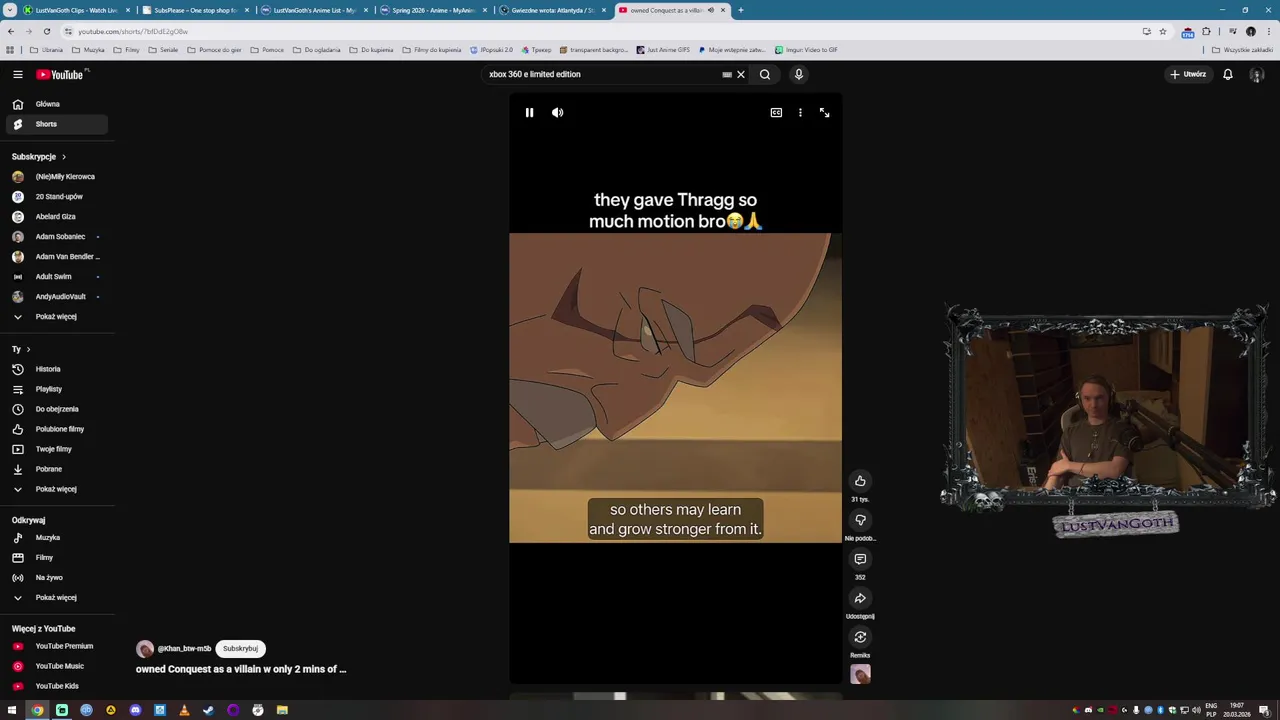Open Chrome extensions puzzle icon

[x=1206, y=31]
